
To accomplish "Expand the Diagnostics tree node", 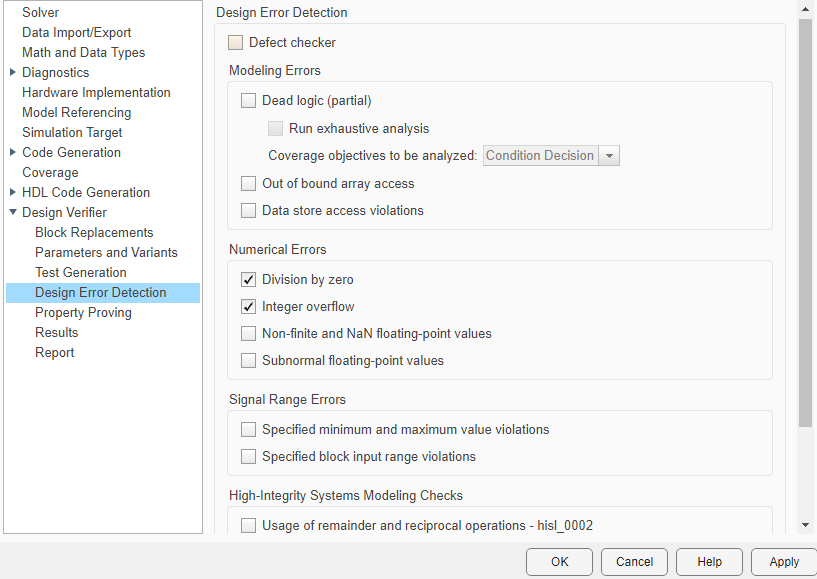I will (10, 72).
